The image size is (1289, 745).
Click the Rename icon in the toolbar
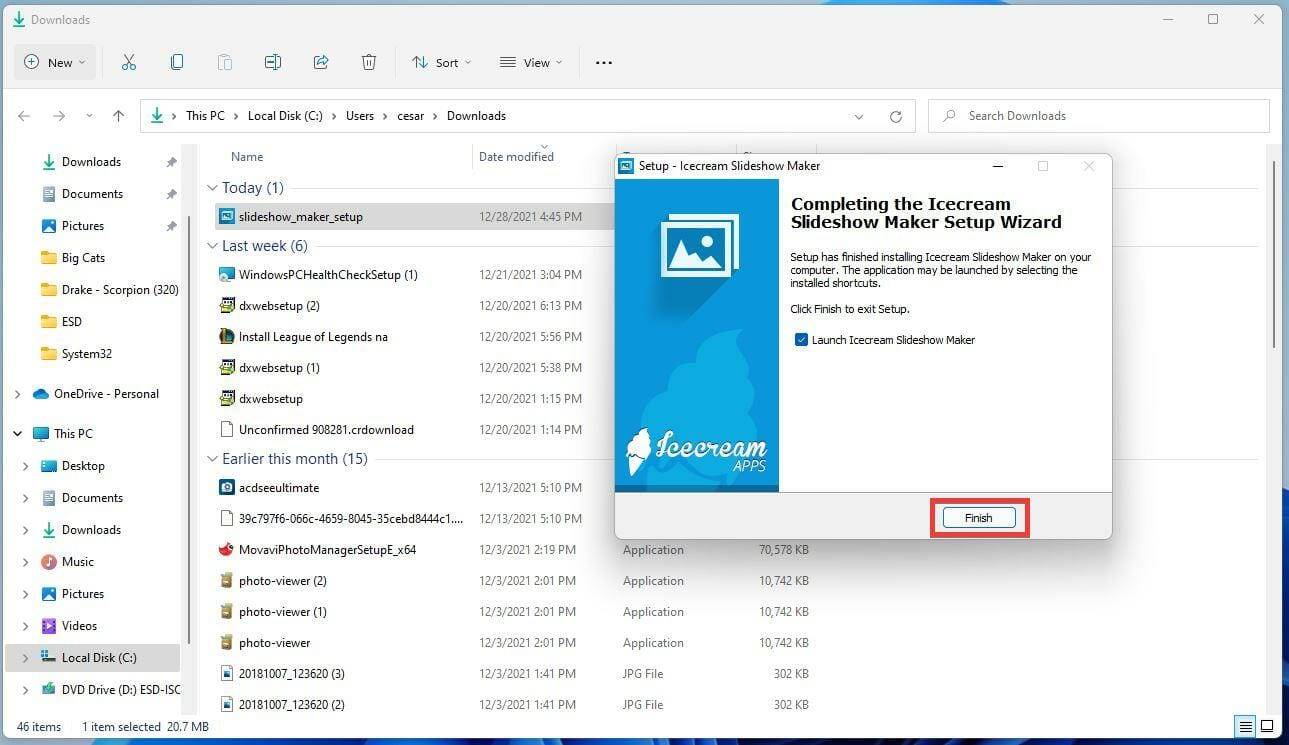(x=272, y=62)
